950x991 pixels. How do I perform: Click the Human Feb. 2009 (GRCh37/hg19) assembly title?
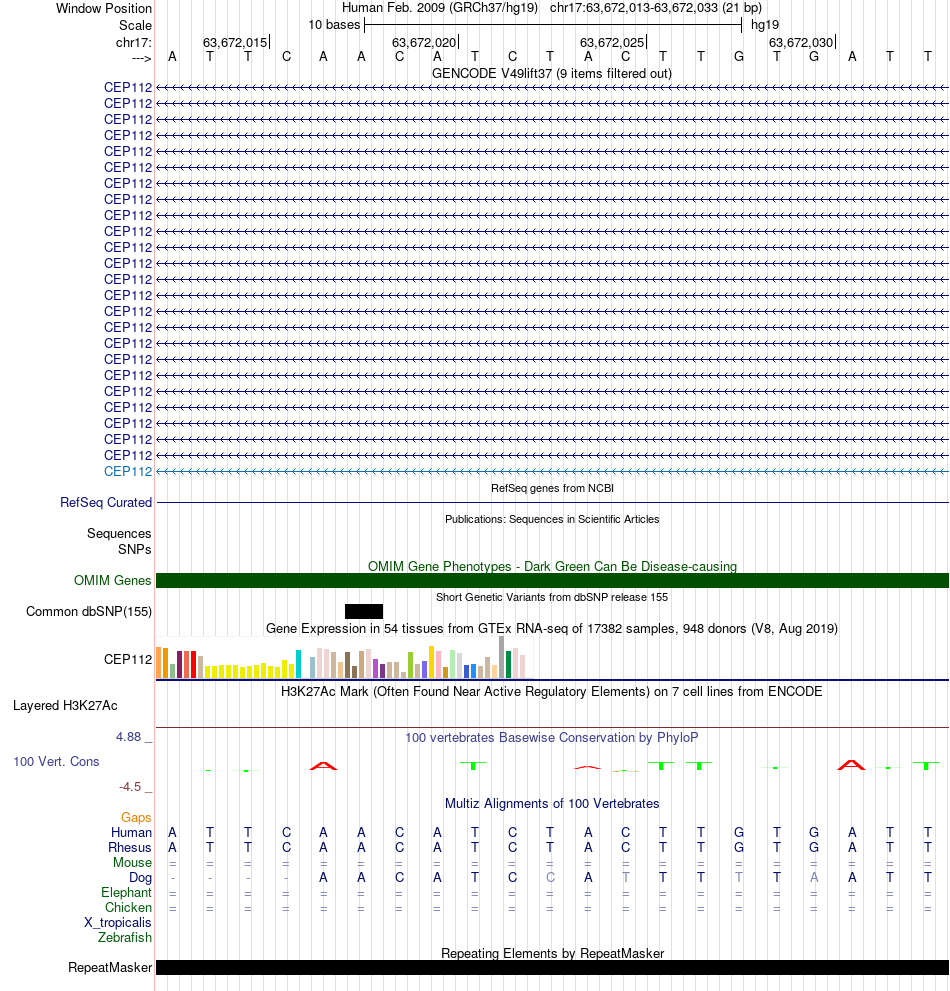tap(440, 8)
